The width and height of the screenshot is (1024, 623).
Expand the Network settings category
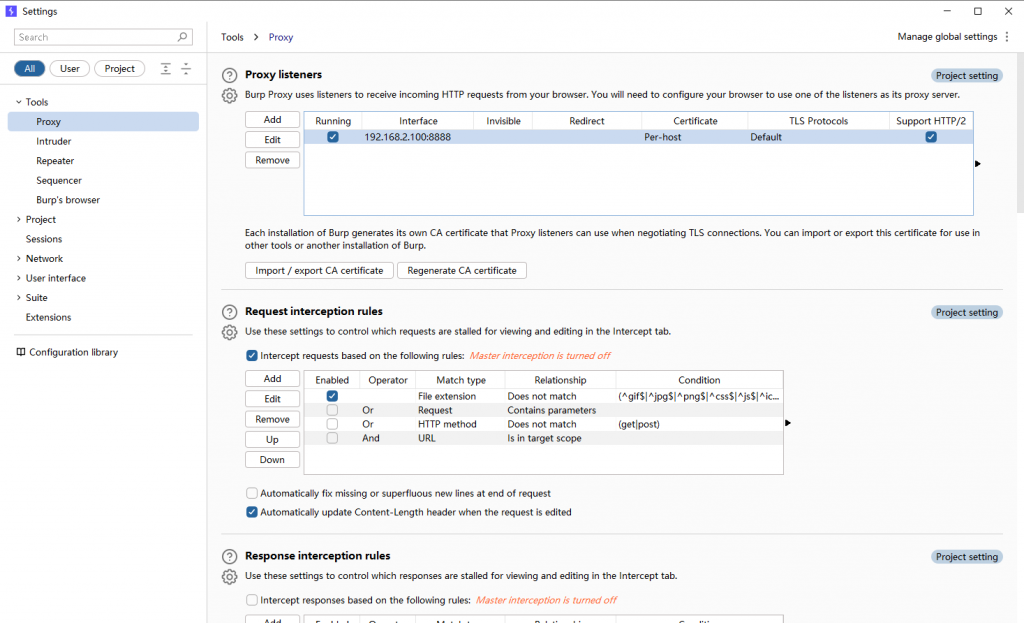[18, 258]
